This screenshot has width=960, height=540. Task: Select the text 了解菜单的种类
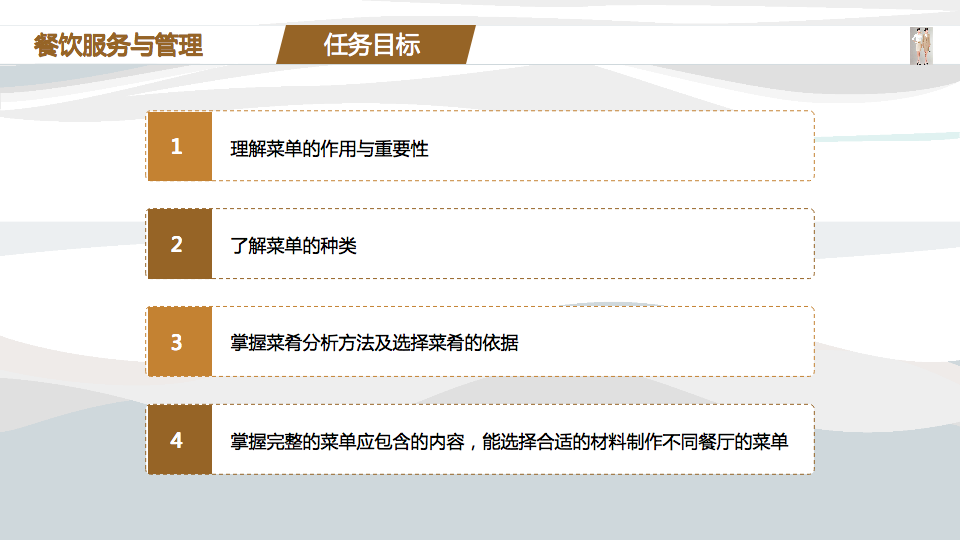click(293, 246)
